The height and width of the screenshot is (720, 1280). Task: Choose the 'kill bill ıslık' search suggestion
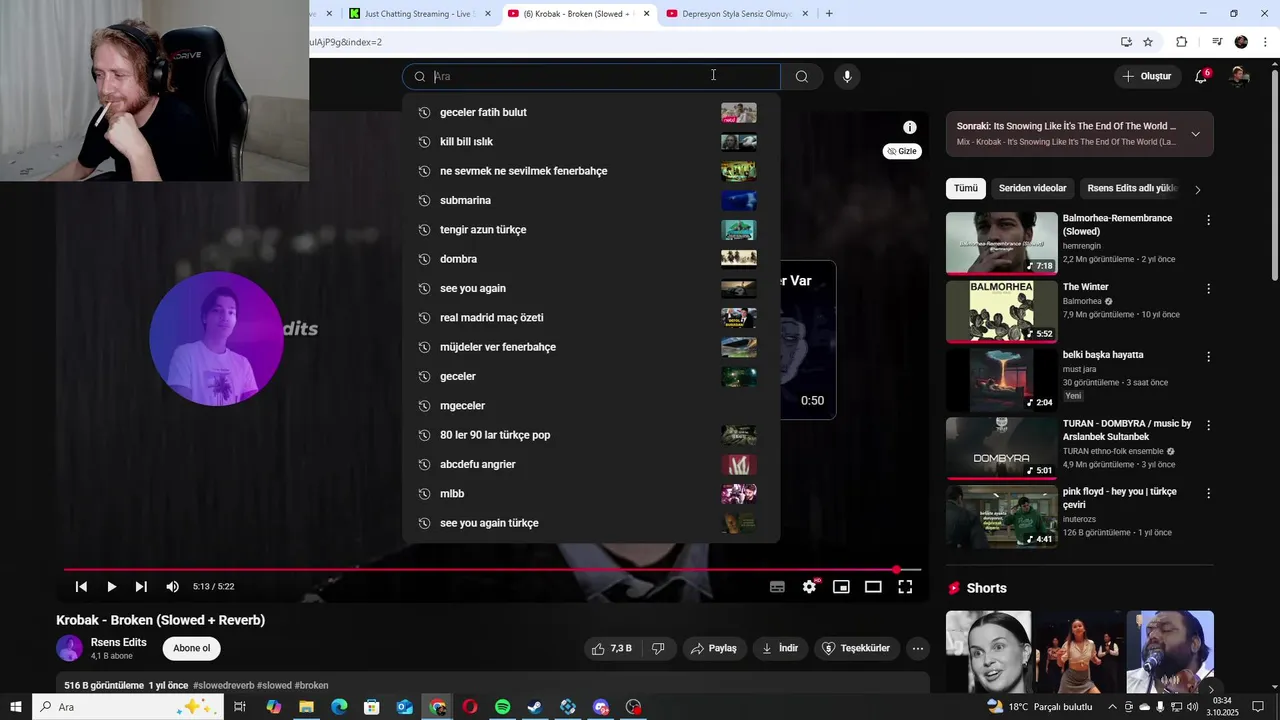591,142
